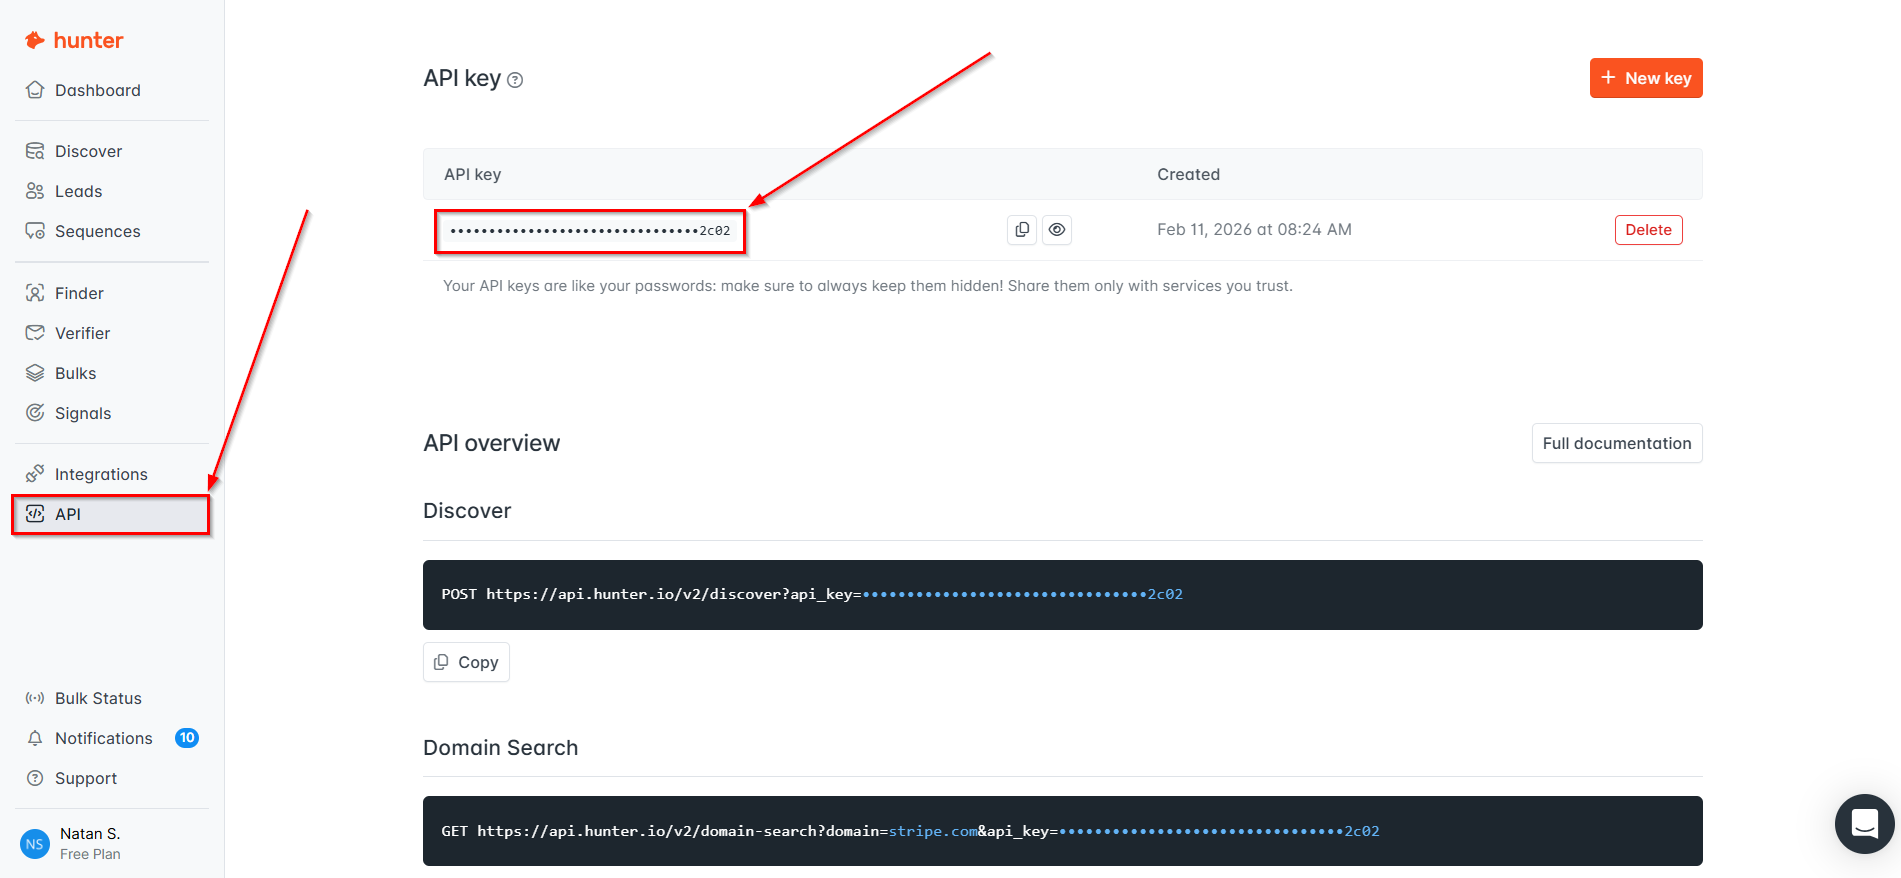1901x878 pixels.
Task: Click the API overview heading
Action: coord(491,443)
